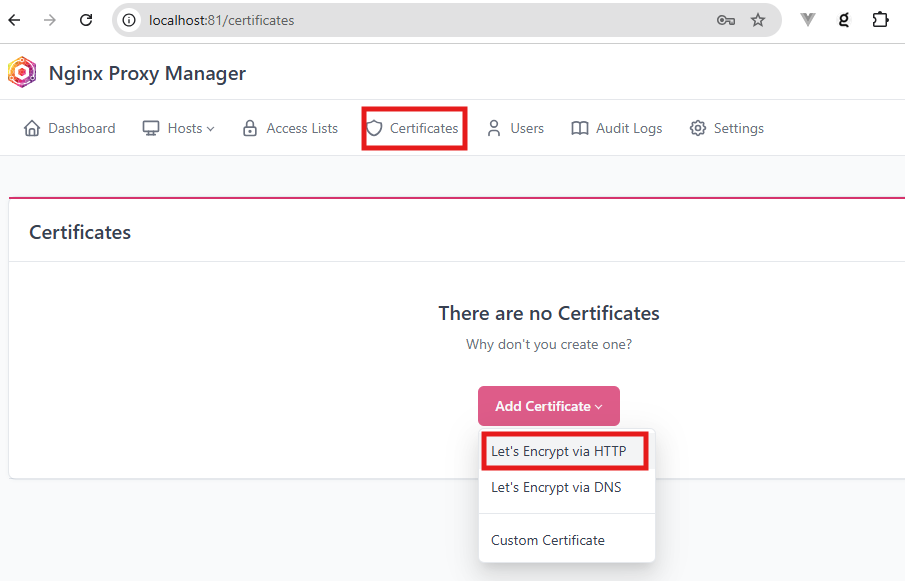Click the Hosts monitor icon
This screenshot has width=905, height=581.
point(151,128)
